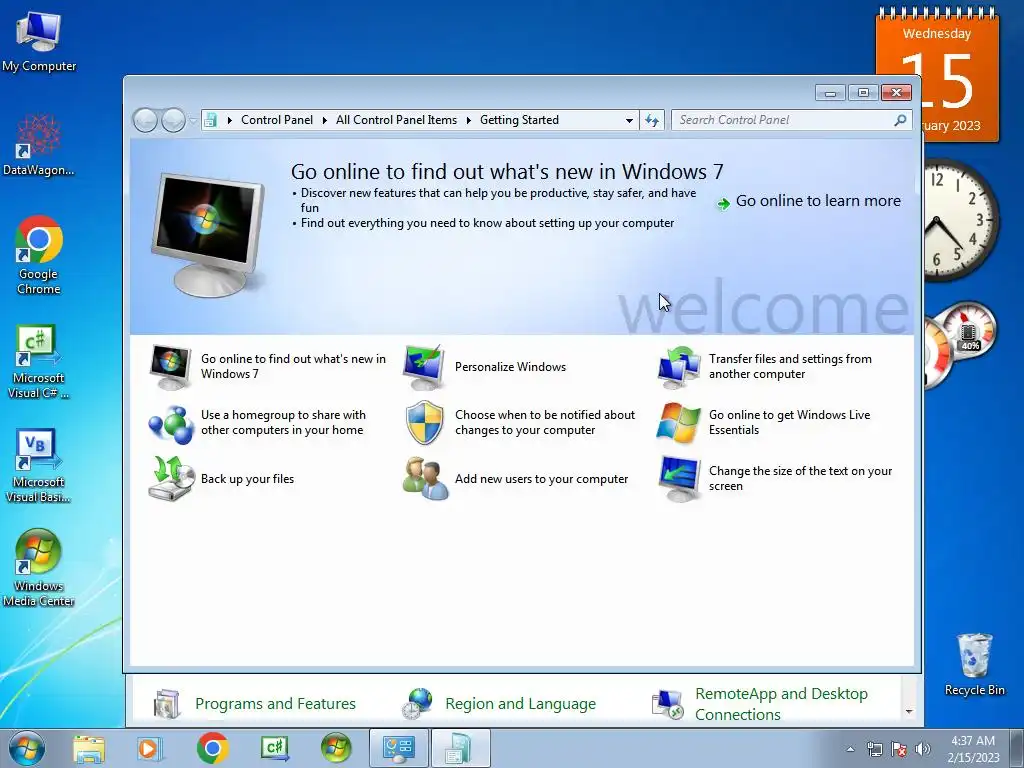
Task: Switch to the Getting Started taskbar window
Action: tap(460, 748)
